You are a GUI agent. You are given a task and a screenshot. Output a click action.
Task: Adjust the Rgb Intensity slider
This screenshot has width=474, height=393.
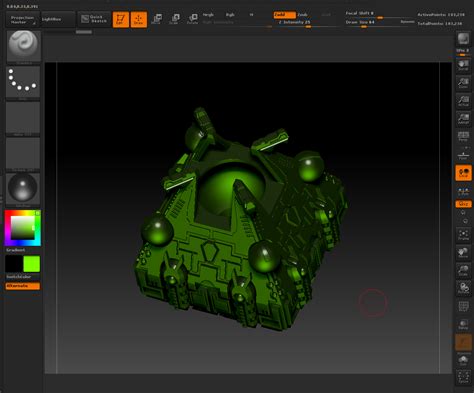click(237, 23)
